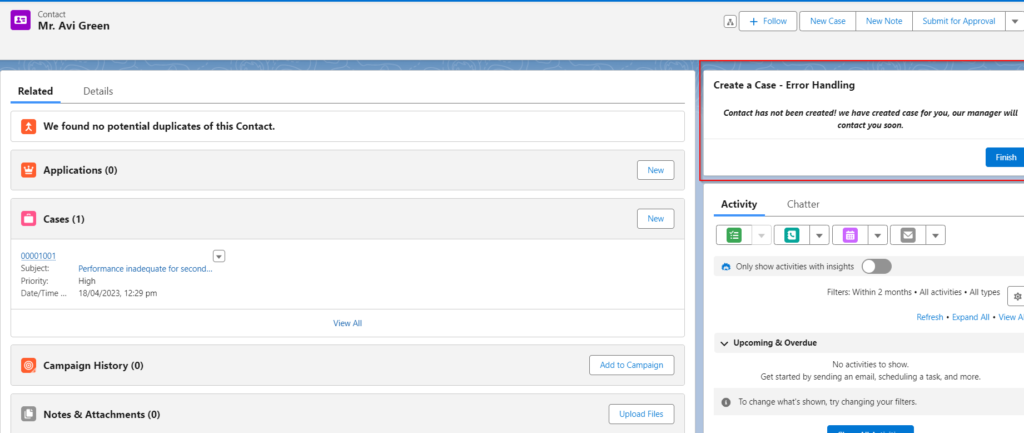Open the dropdown arrow next to Log a Call

point(819,235)
